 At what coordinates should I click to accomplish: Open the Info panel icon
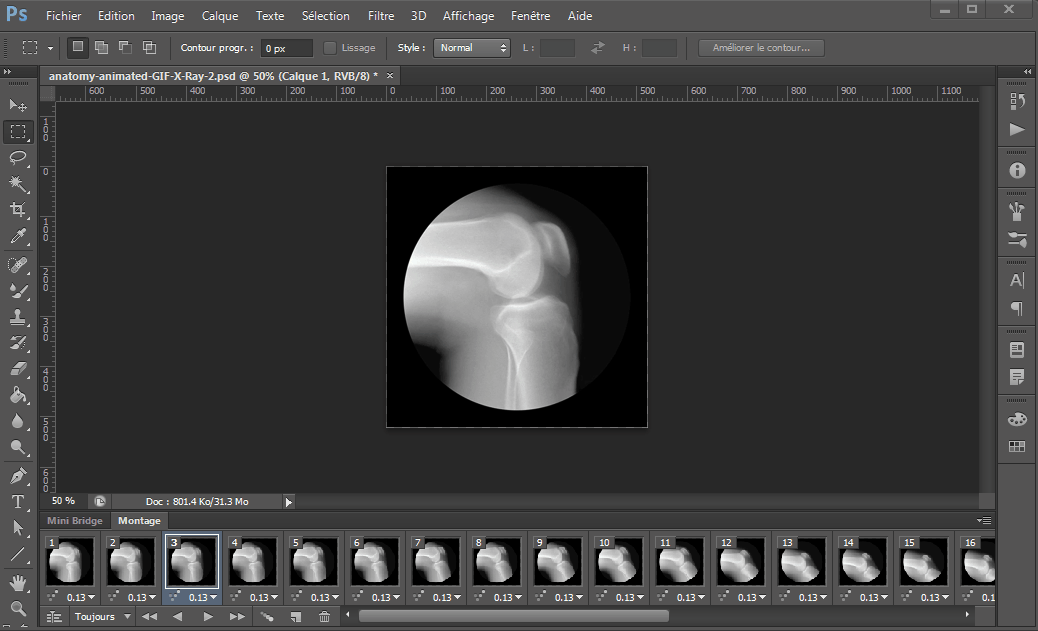[x=1017, y=170]
